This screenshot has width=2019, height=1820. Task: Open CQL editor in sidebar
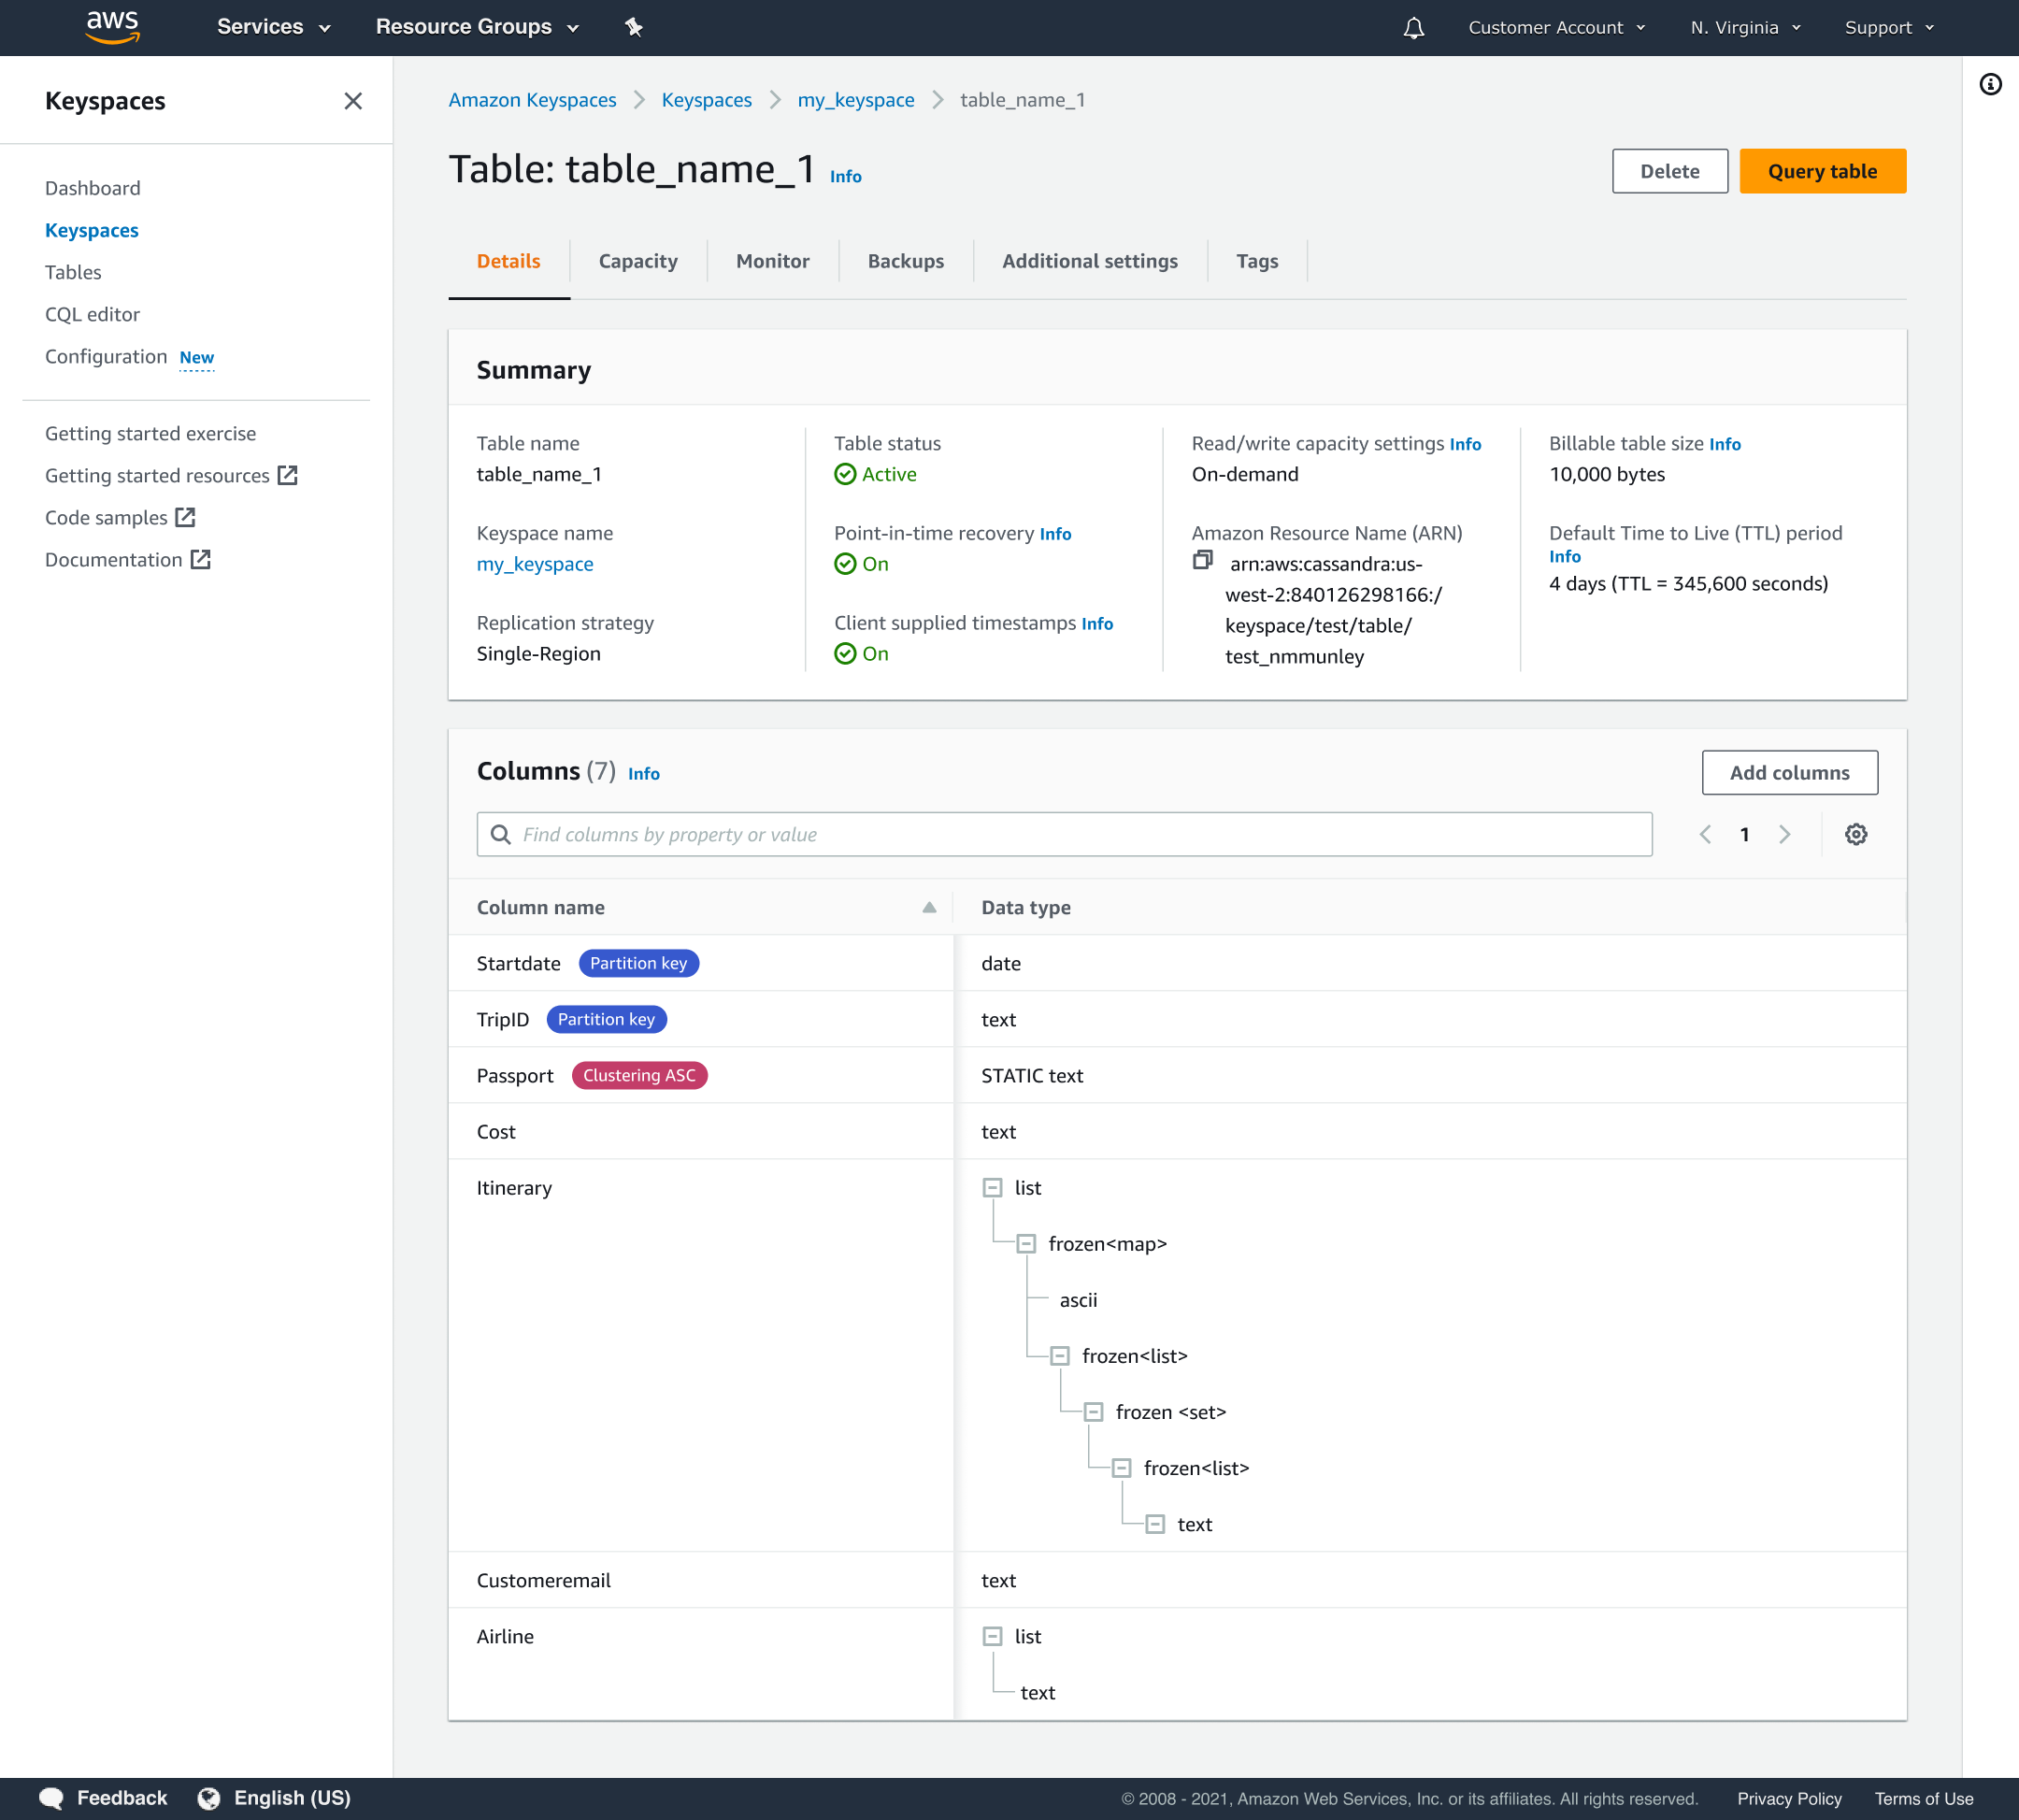click(x=92, y=314)
